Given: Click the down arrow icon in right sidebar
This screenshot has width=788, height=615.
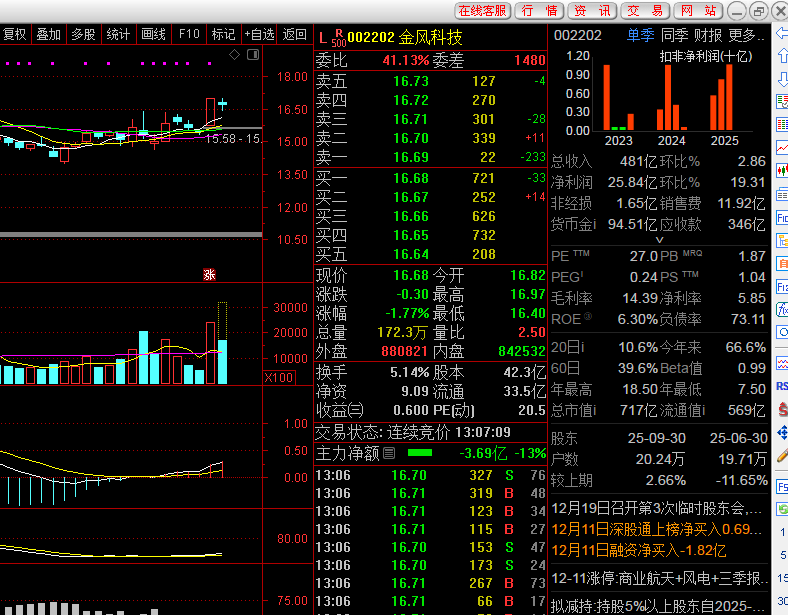Looking at the screenshot, I should point(782,79).
